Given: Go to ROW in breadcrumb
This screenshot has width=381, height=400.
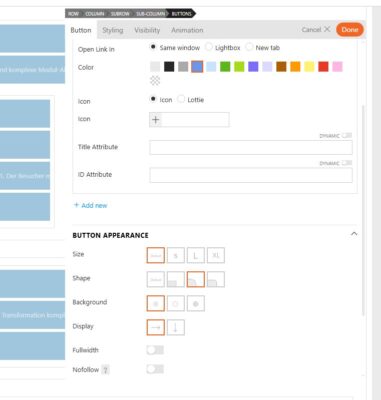Looking at the screenshot, I should click(73, 14).
